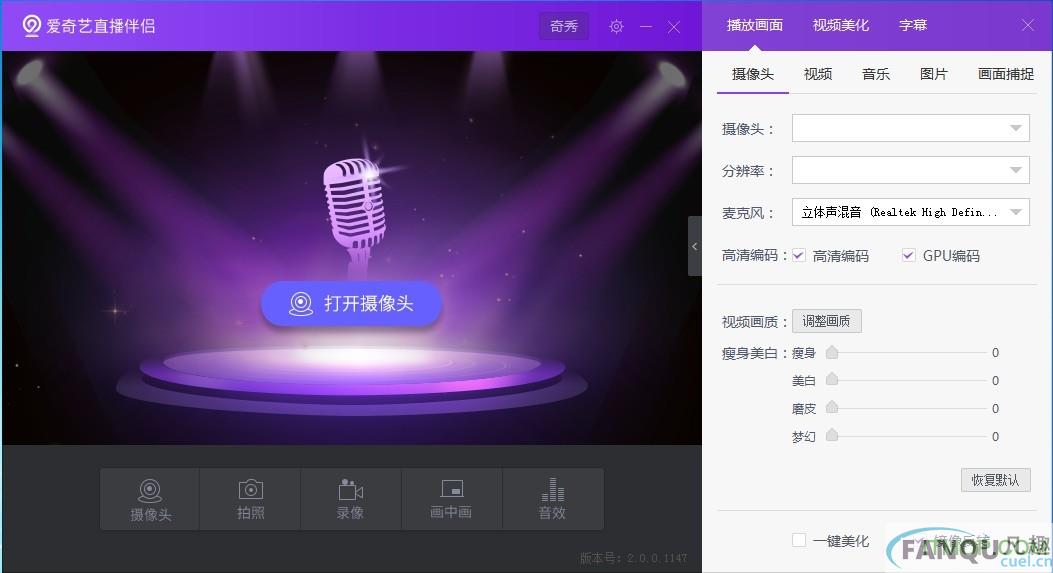Click the 瘦身 slimming slider handle
1053x573 pixels.
point(832,352)
